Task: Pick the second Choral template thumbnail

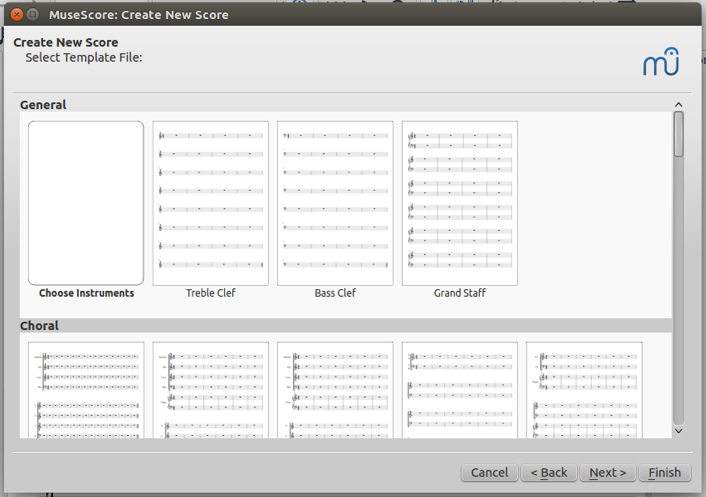Action: point(210,390)
